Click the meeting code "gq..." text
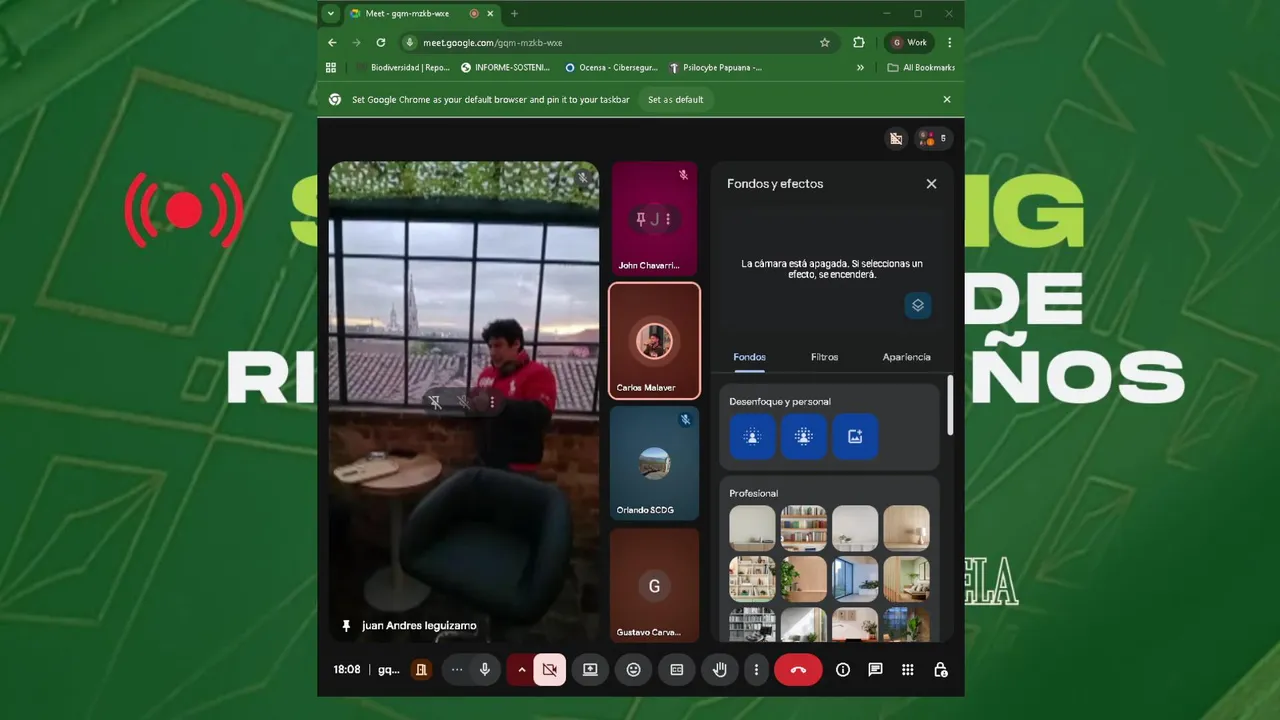The height and width of the screenshot is (720, 1280). click(389, 670)
